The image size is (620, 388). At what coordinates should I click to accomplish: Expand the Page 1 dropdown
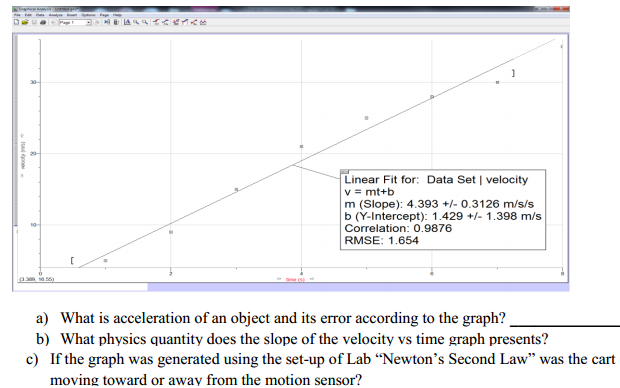[88, 23]
